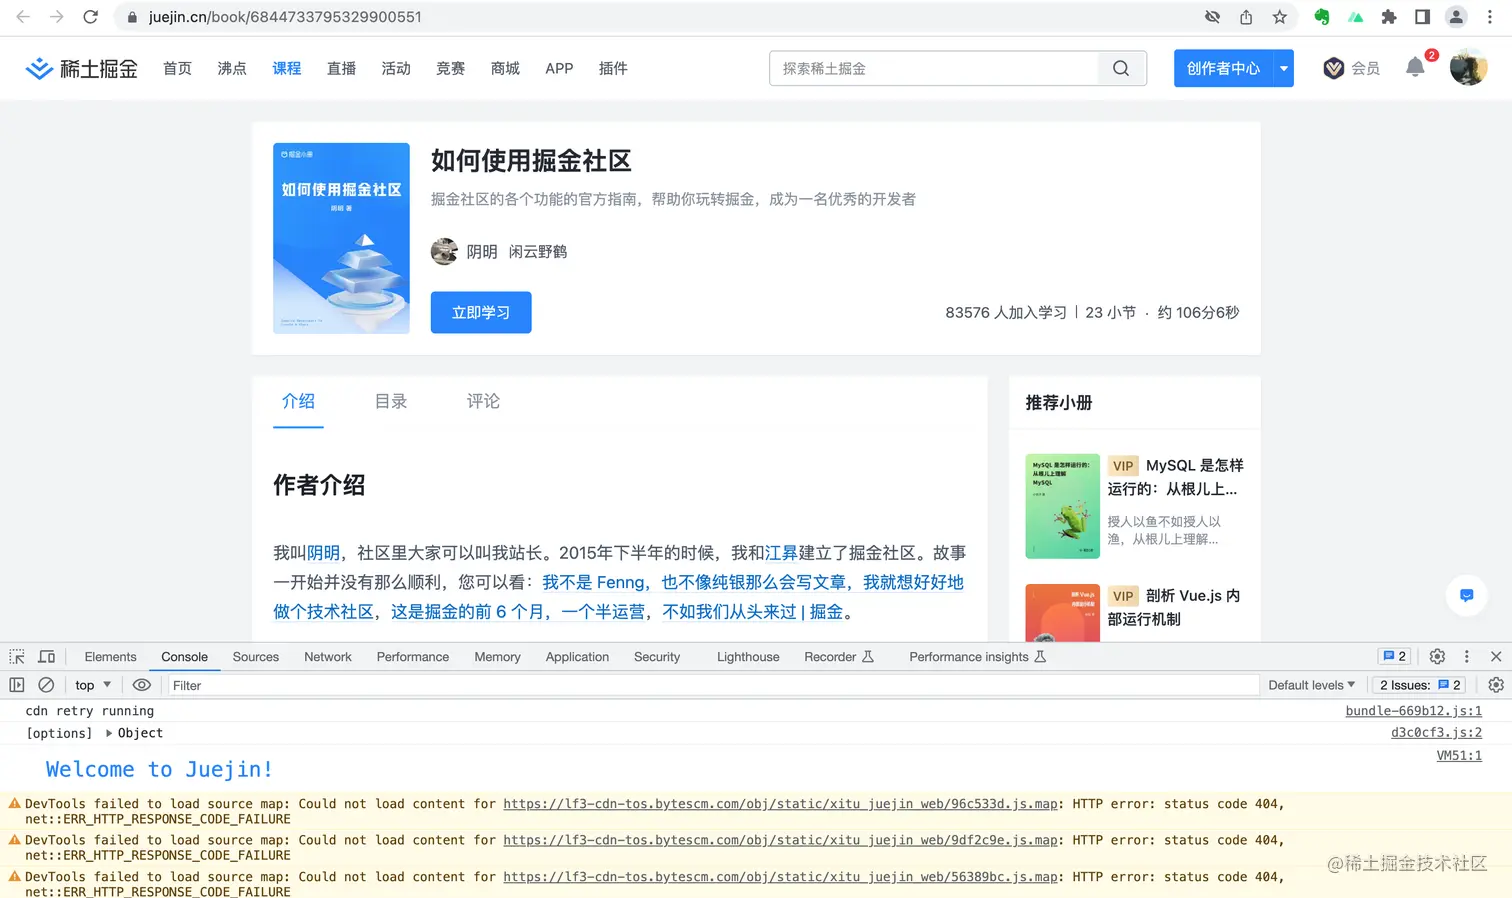Click the browser address bar URL
This screenshot has width=1512, height=898.
(x=285, y=17)
